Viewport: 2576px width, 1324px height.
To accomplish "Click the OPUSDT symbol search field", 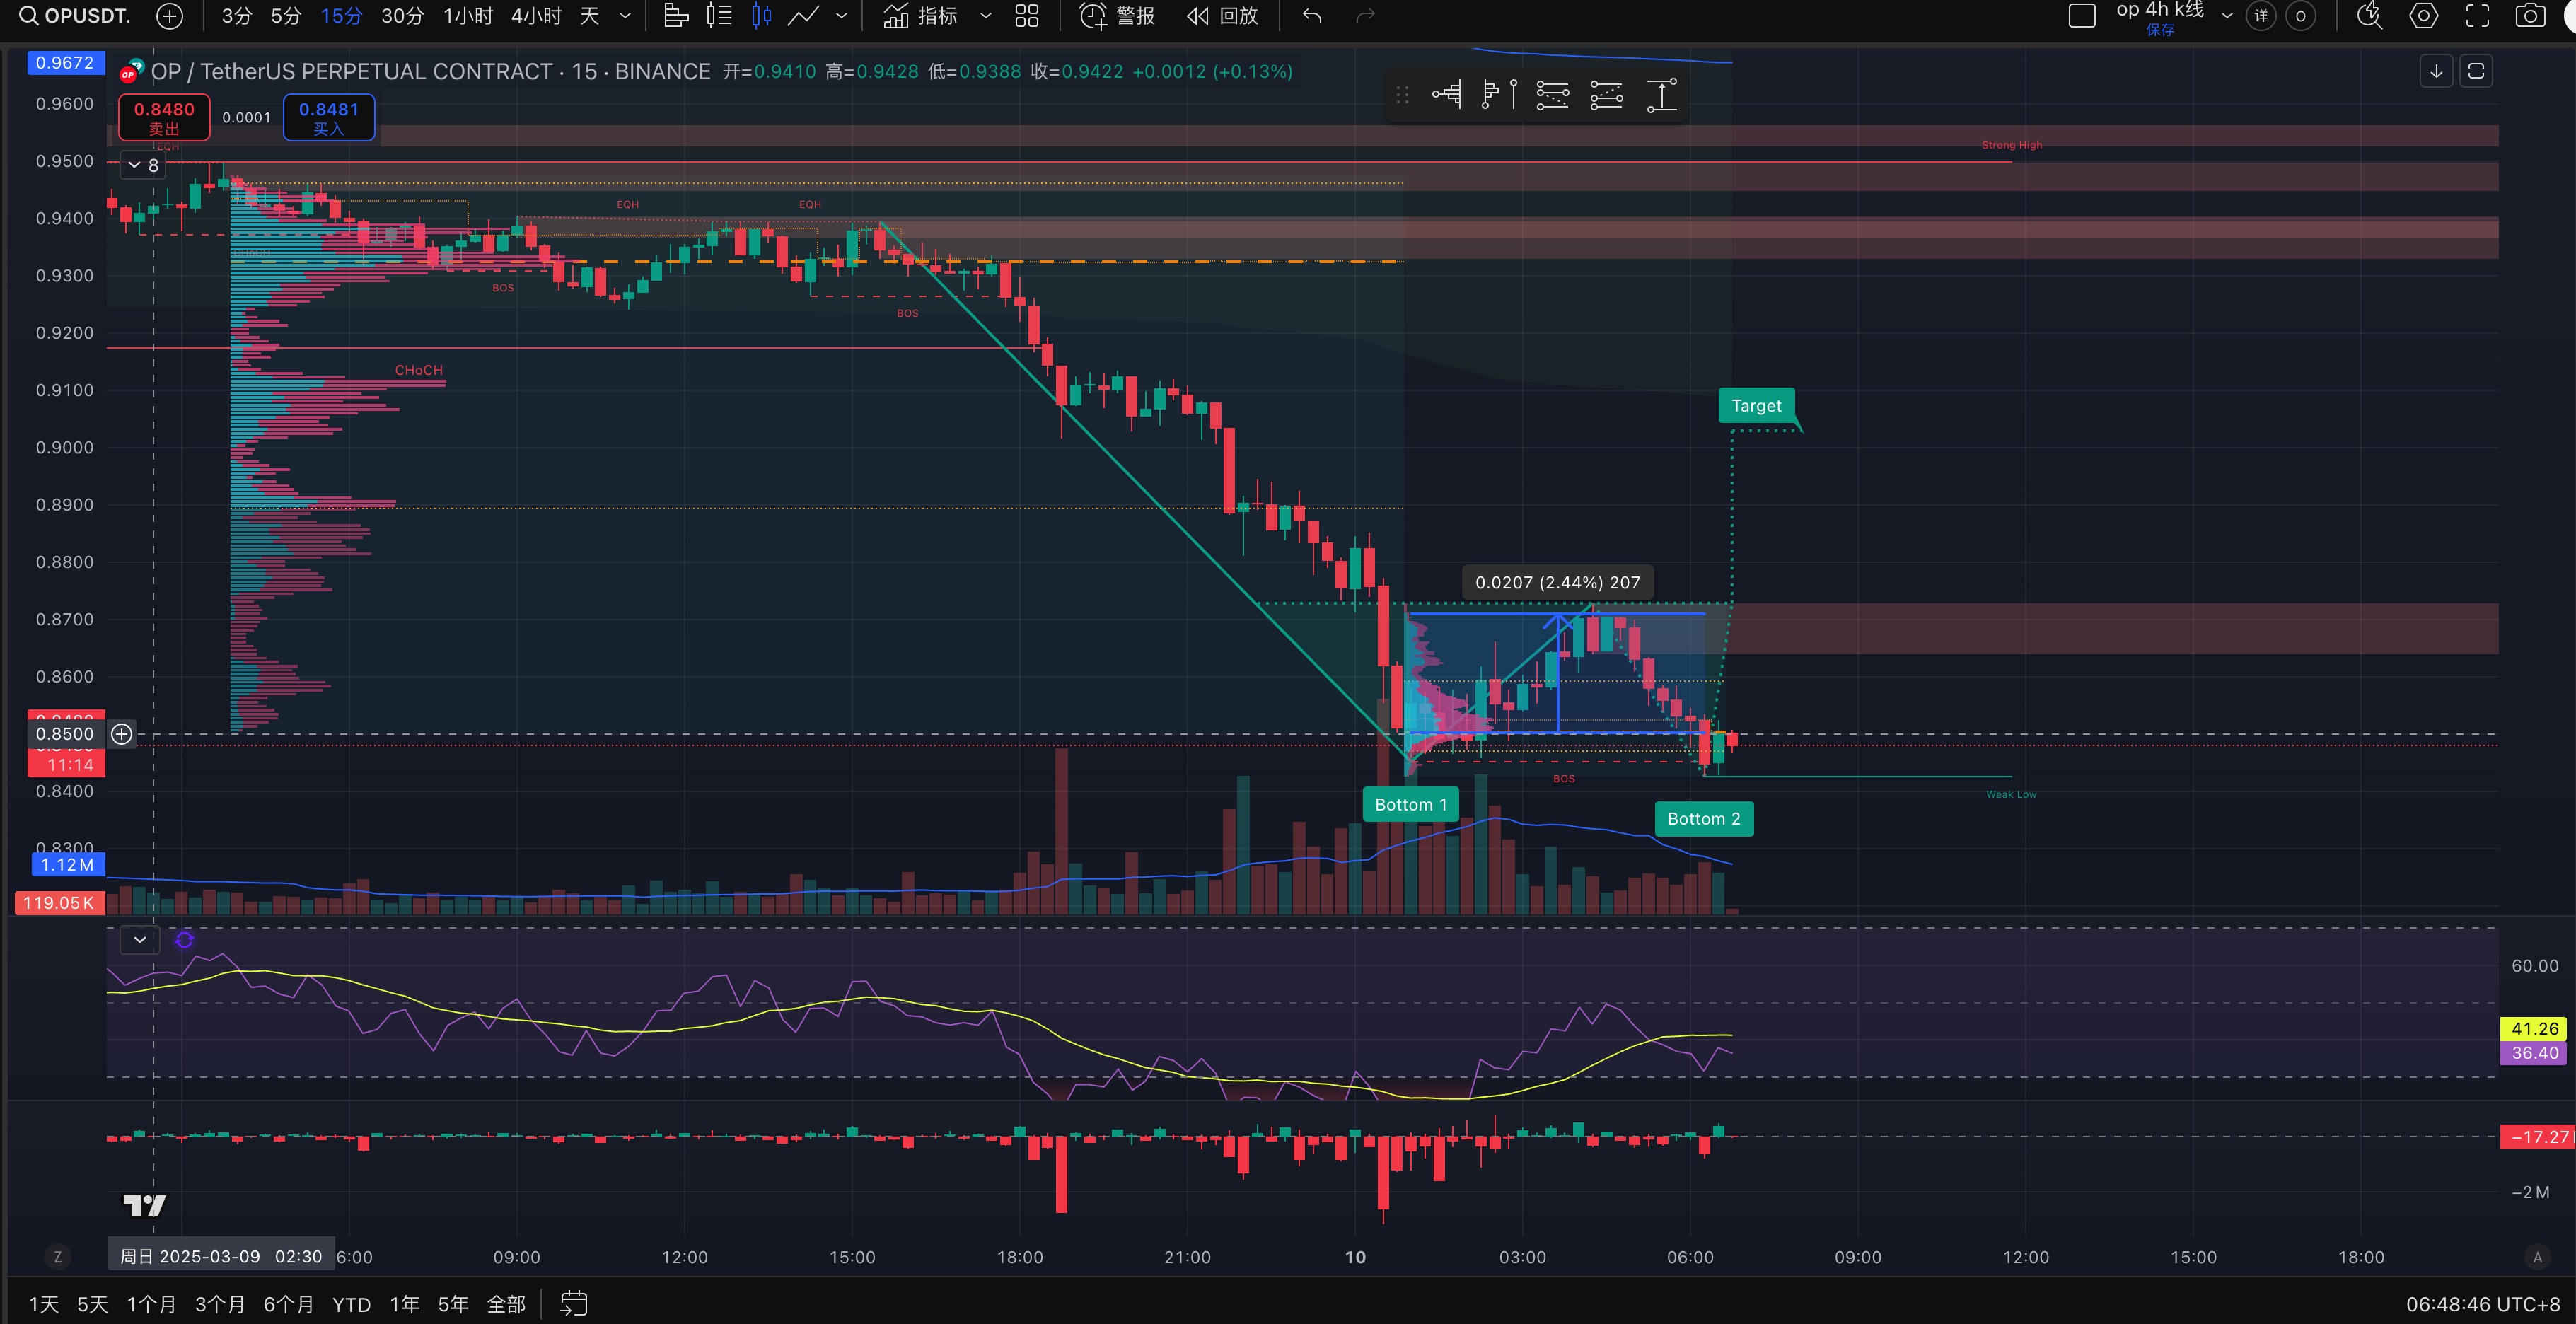I will (76, 16).
